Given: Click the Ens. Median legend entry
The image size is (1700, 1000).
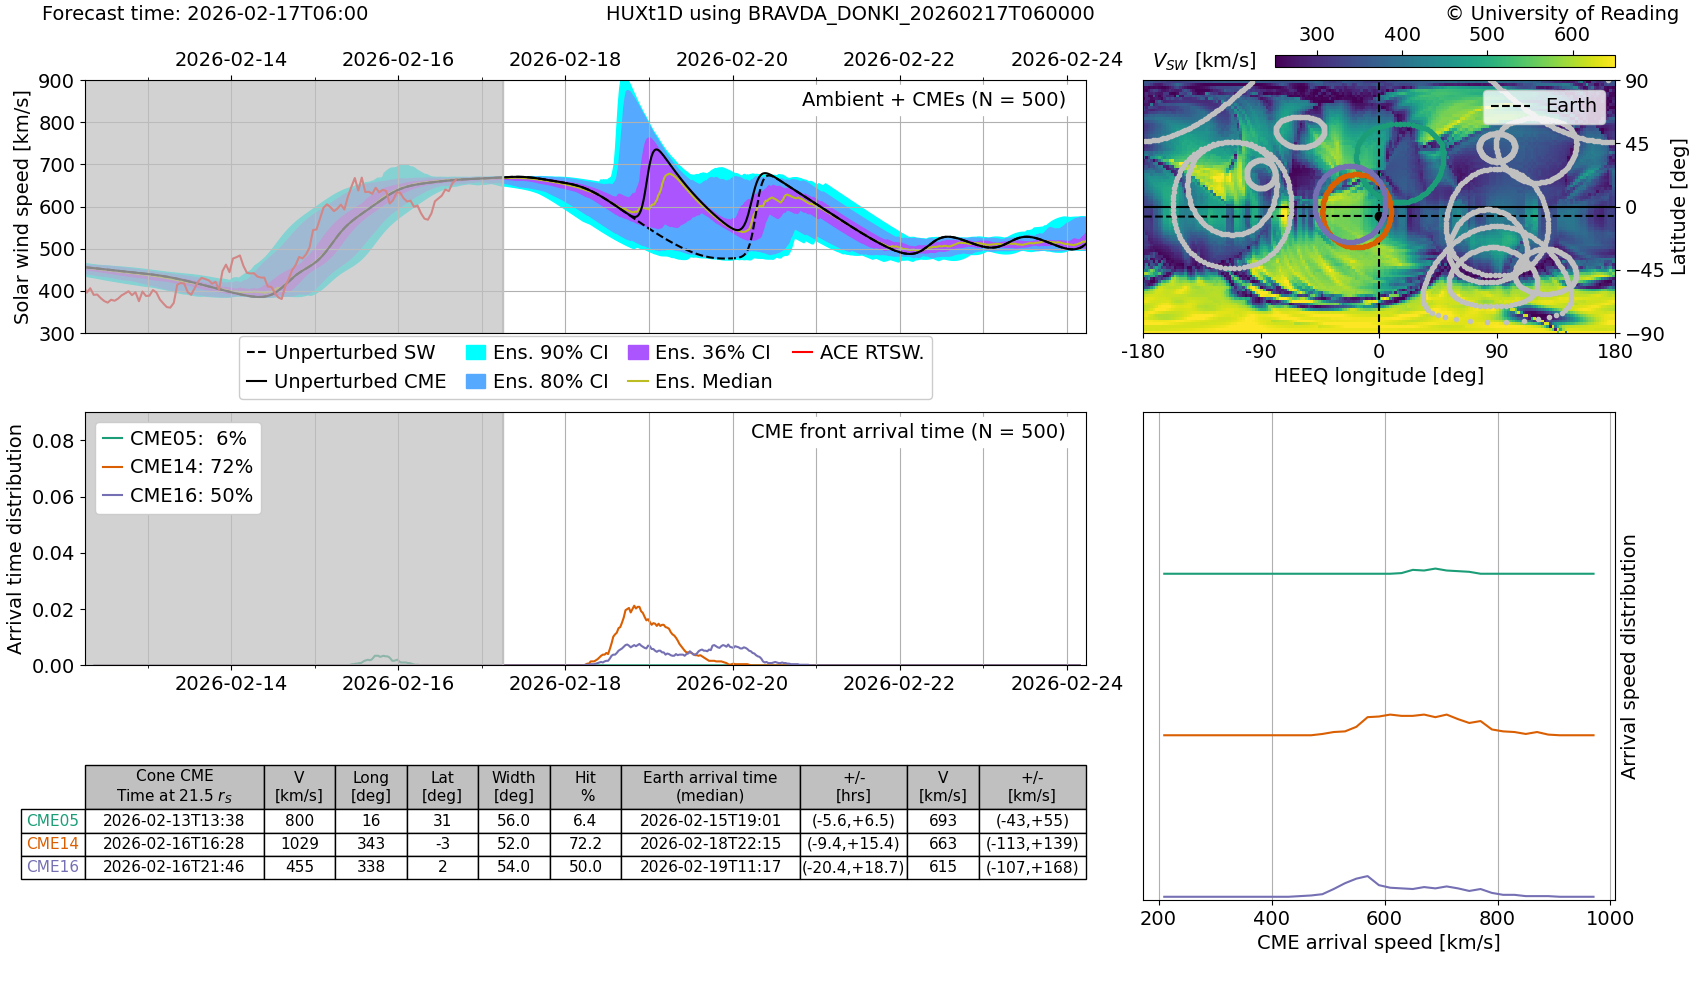Looking at the screenshot, I should click(700, 382).
